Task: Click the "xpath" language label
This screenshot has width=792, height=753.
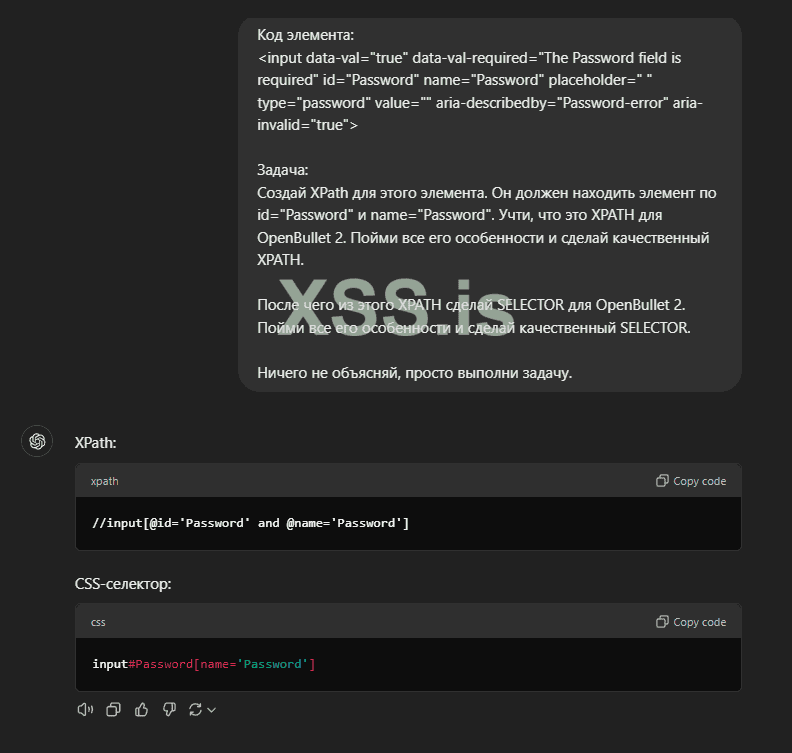Action: 104,481
